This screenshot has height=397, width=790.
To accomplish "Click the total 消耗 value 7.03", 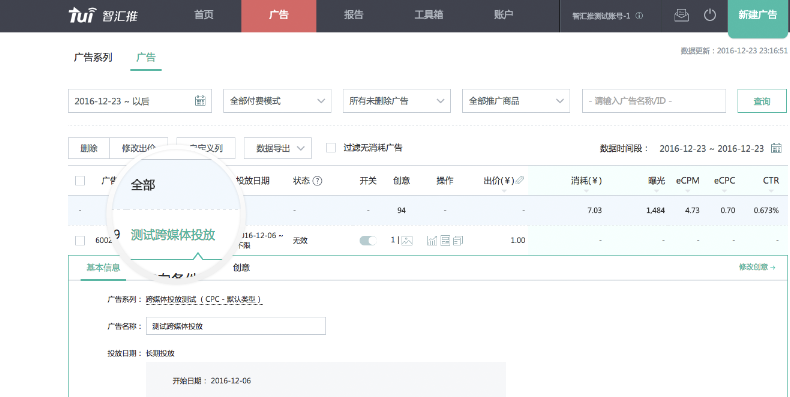I will 595,210.
